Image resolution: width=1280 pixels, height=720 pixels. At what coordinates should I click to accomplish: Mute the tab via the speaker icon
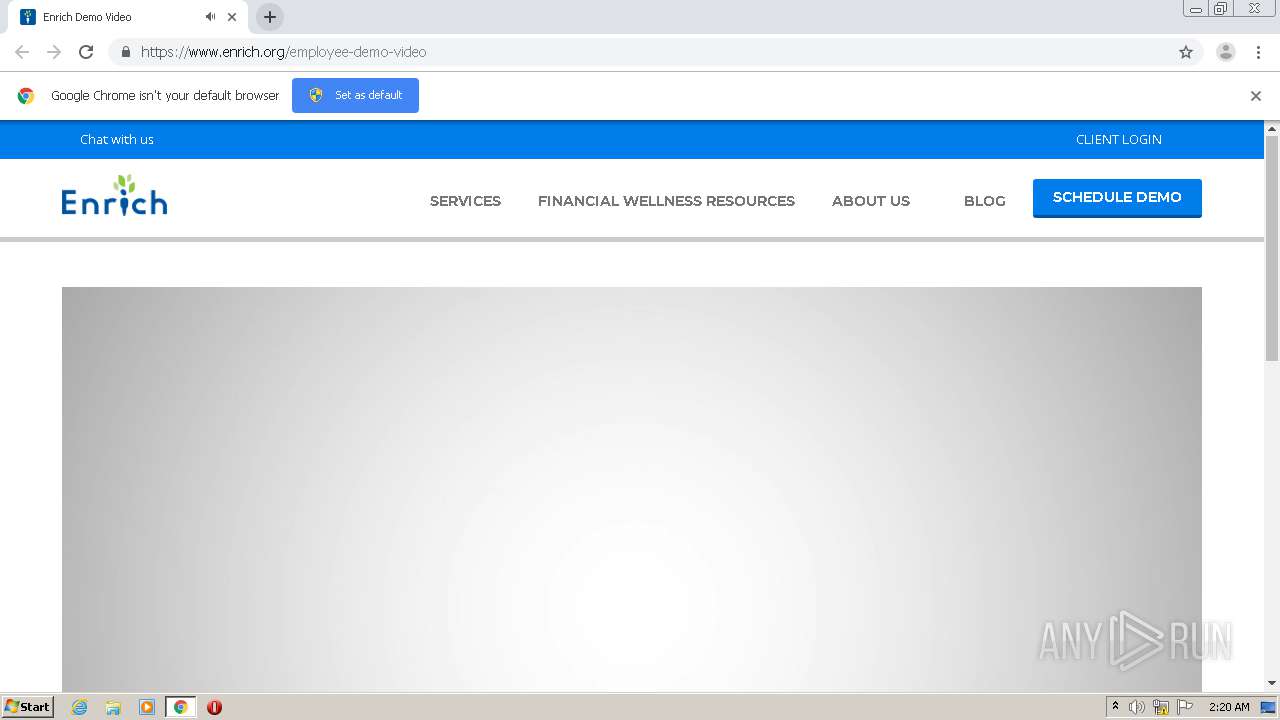[x=210, y=17]
